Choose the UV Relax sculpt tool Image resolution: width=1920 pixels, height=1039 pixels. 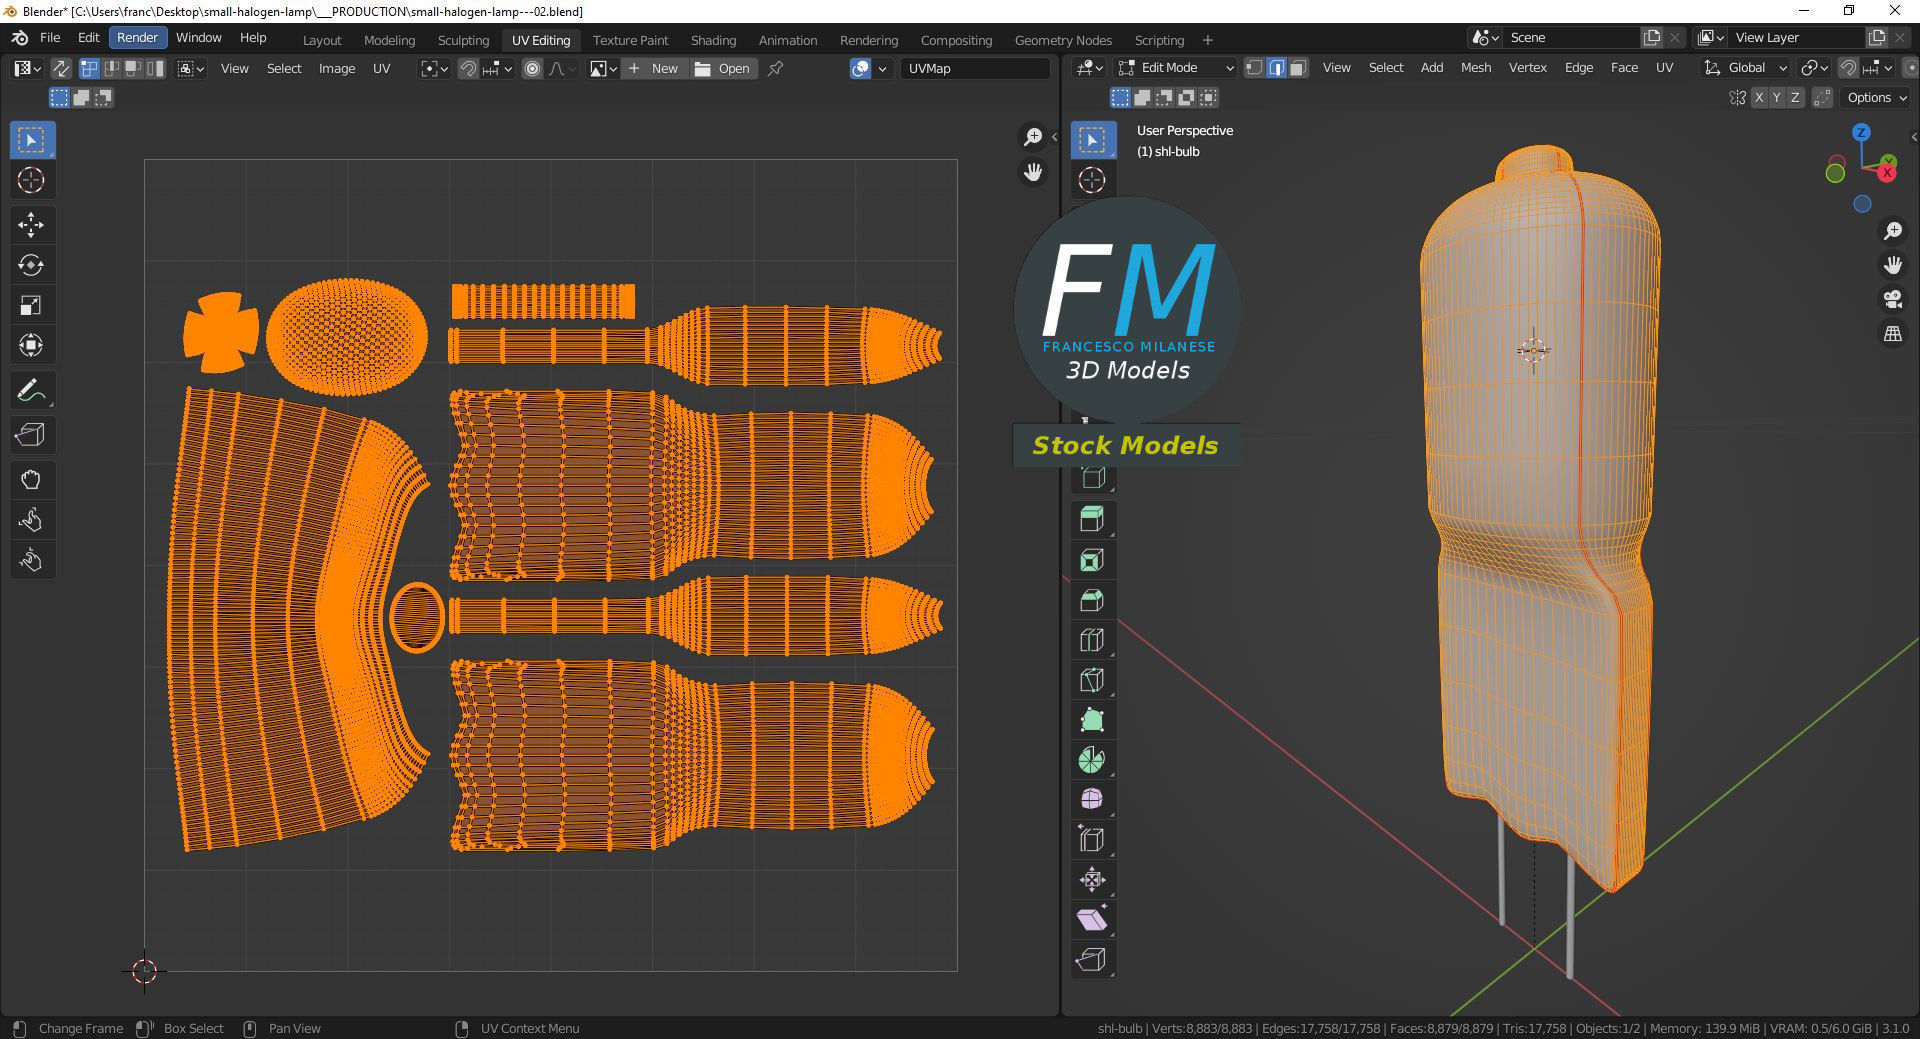point(31,520)
